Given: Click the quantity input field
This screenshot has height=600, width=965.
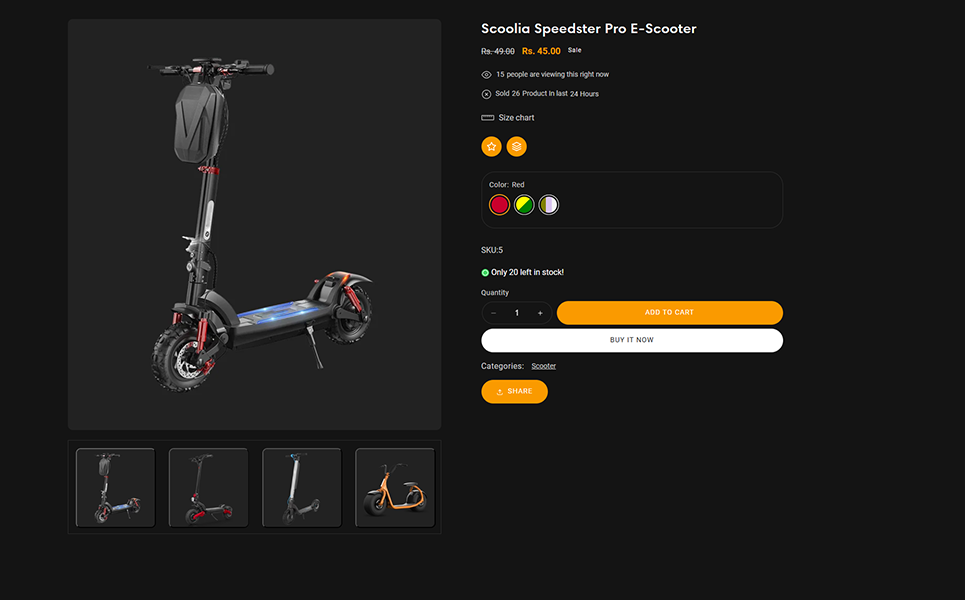Looking at the screenshot, I should (517, 313).
